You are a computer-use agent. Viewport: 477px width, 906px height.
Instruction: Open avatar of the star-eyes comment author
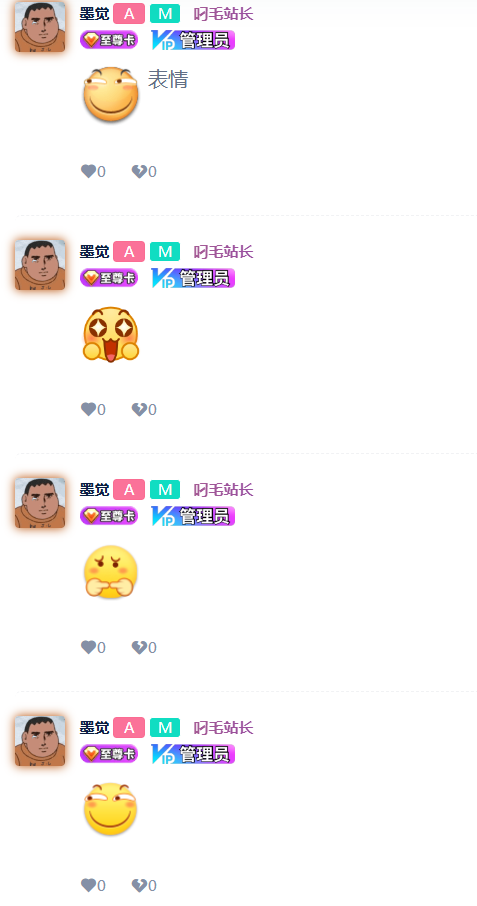coord(40,265)
